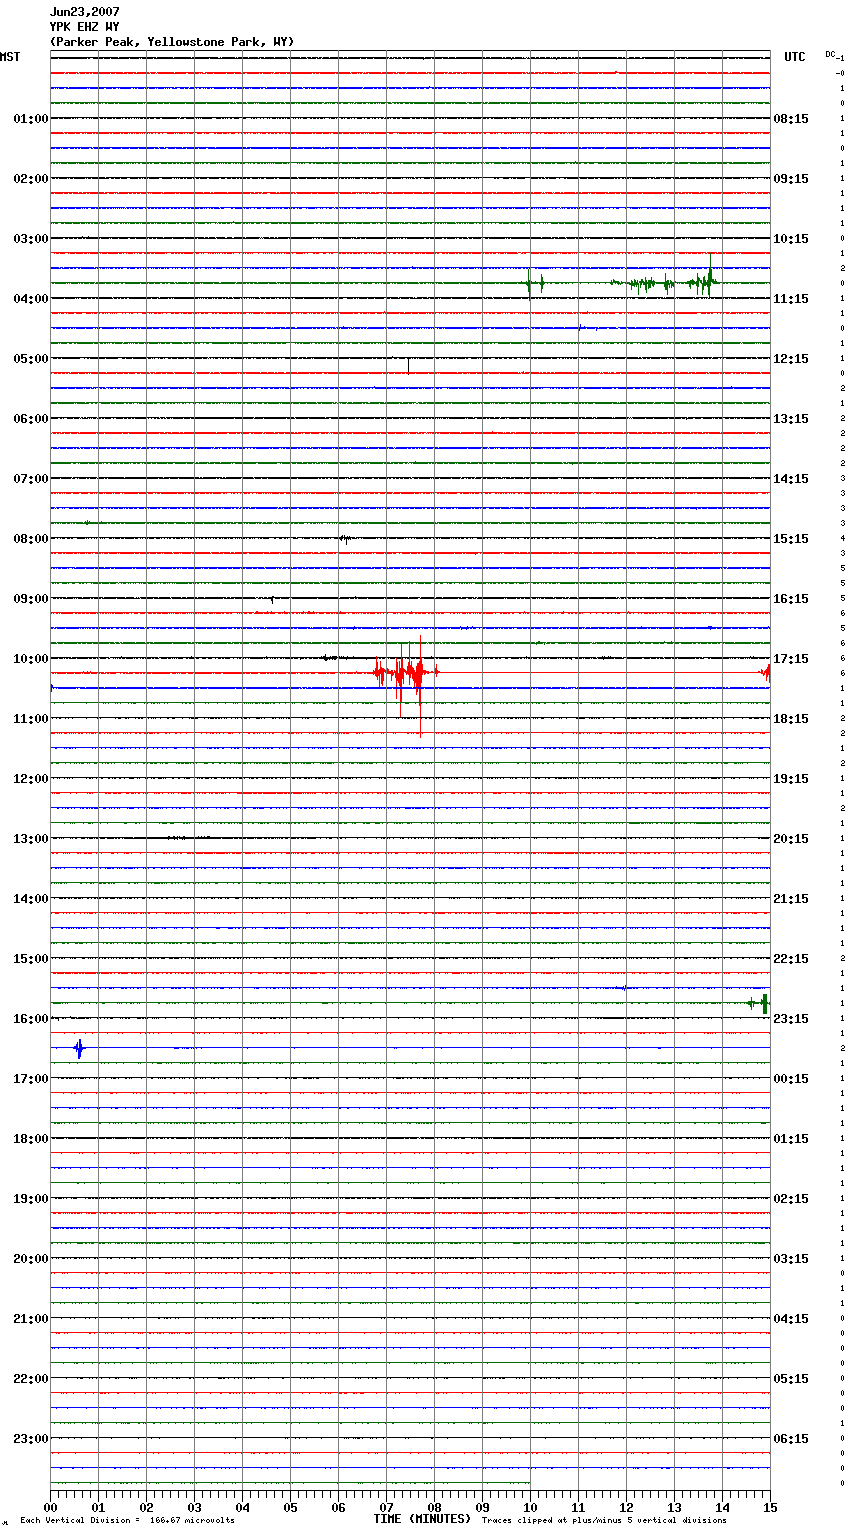Click the 14:00 MST time label
The height and width of the screenshot is (1534, 850).
click(31, 899)
